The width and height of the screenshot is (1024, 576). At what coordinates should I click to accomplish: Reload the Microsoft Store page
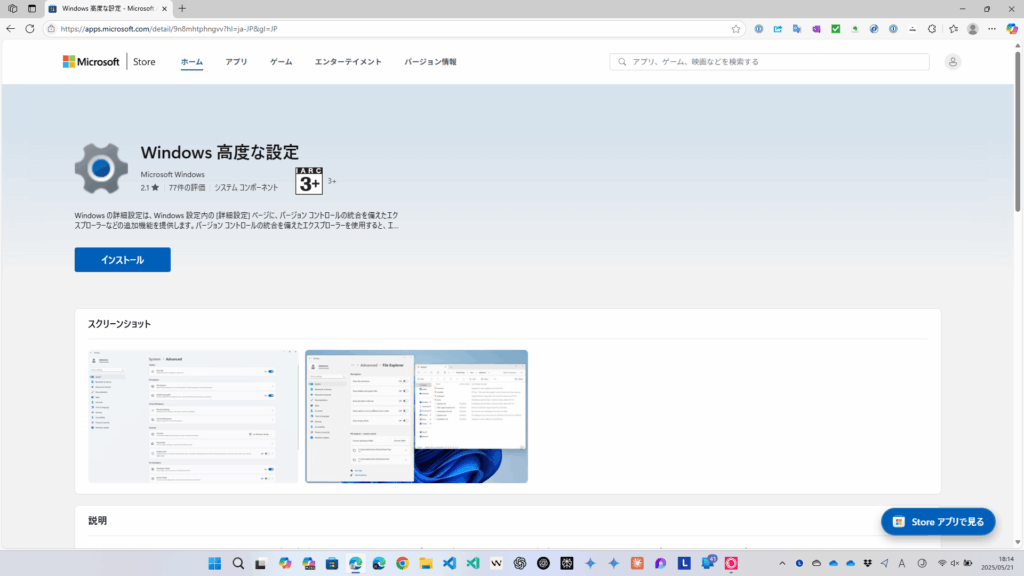coord(30,29)
